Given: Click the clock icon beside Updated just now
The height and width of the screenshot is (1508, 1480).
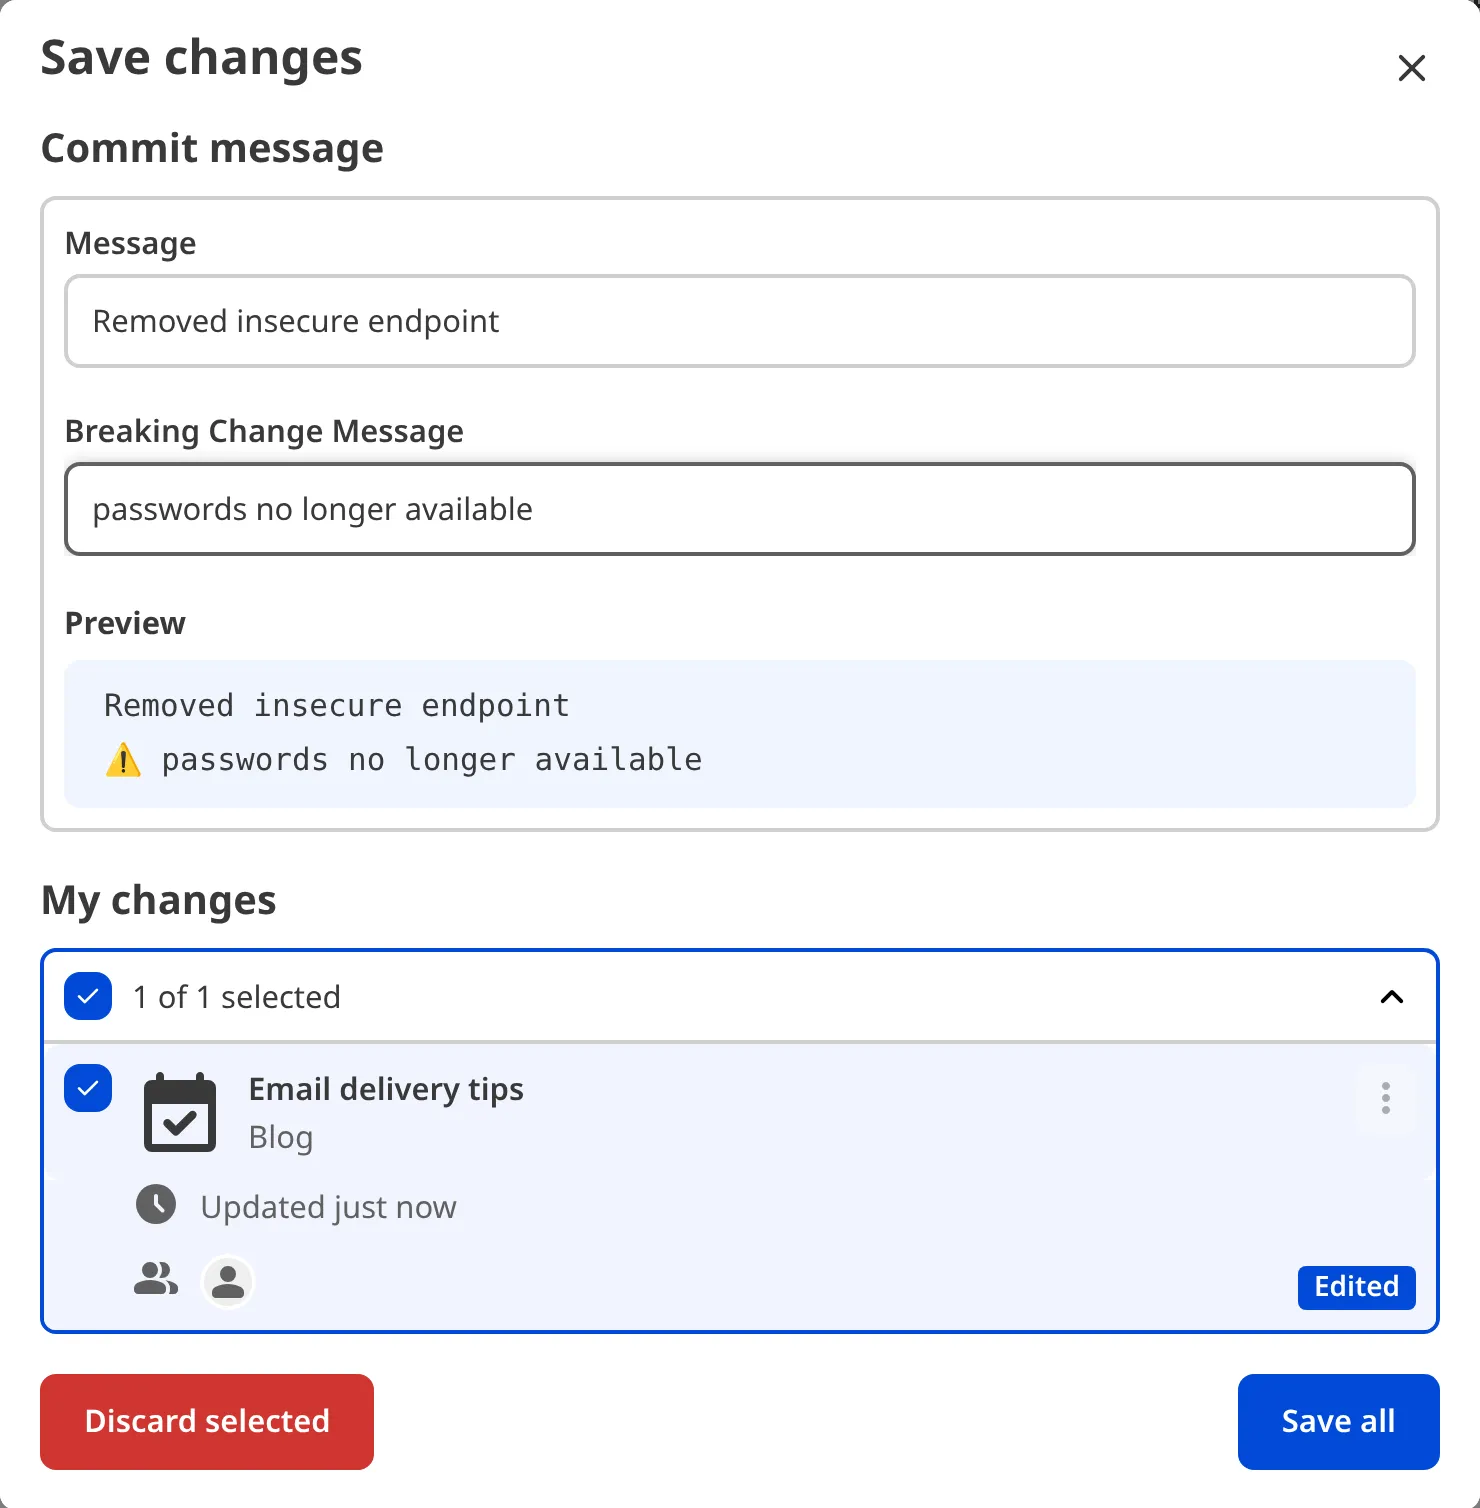Looking at the screenshot, I should [x=156, y=1205].
